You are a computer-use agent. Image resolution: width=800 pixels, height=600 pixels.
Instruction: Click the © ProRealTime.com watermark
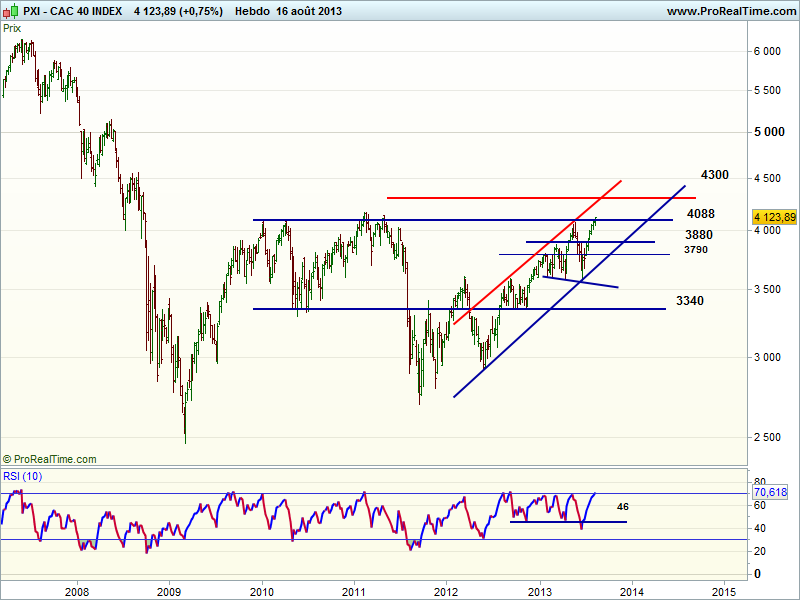(50, 459)
